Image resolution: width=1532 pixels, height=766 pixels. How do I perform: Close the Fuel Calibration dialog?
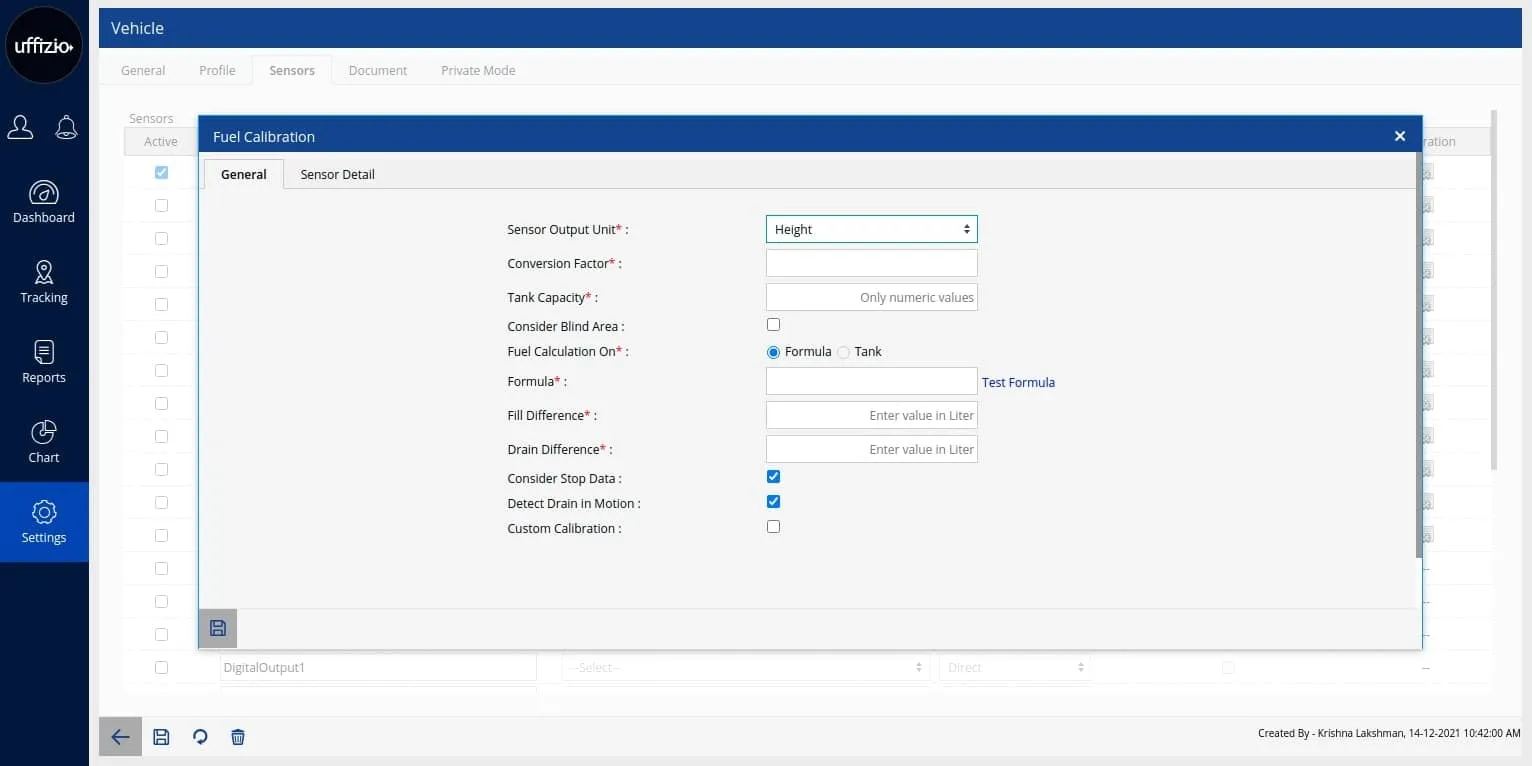(1400, 136)
